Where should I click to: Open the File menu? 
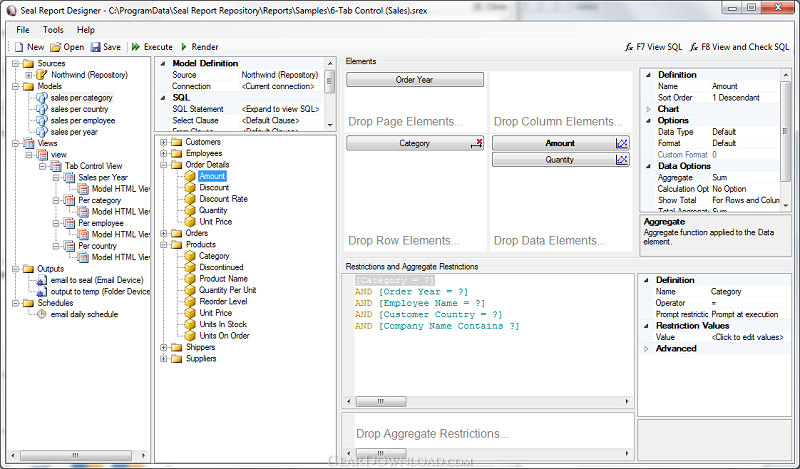point(23,30)
